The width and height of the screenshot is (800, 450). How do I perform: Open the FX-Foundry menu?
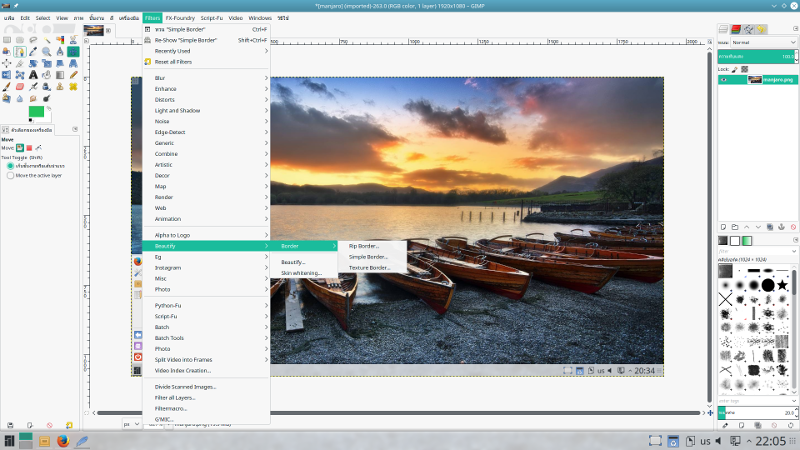[x=180, y=18]
